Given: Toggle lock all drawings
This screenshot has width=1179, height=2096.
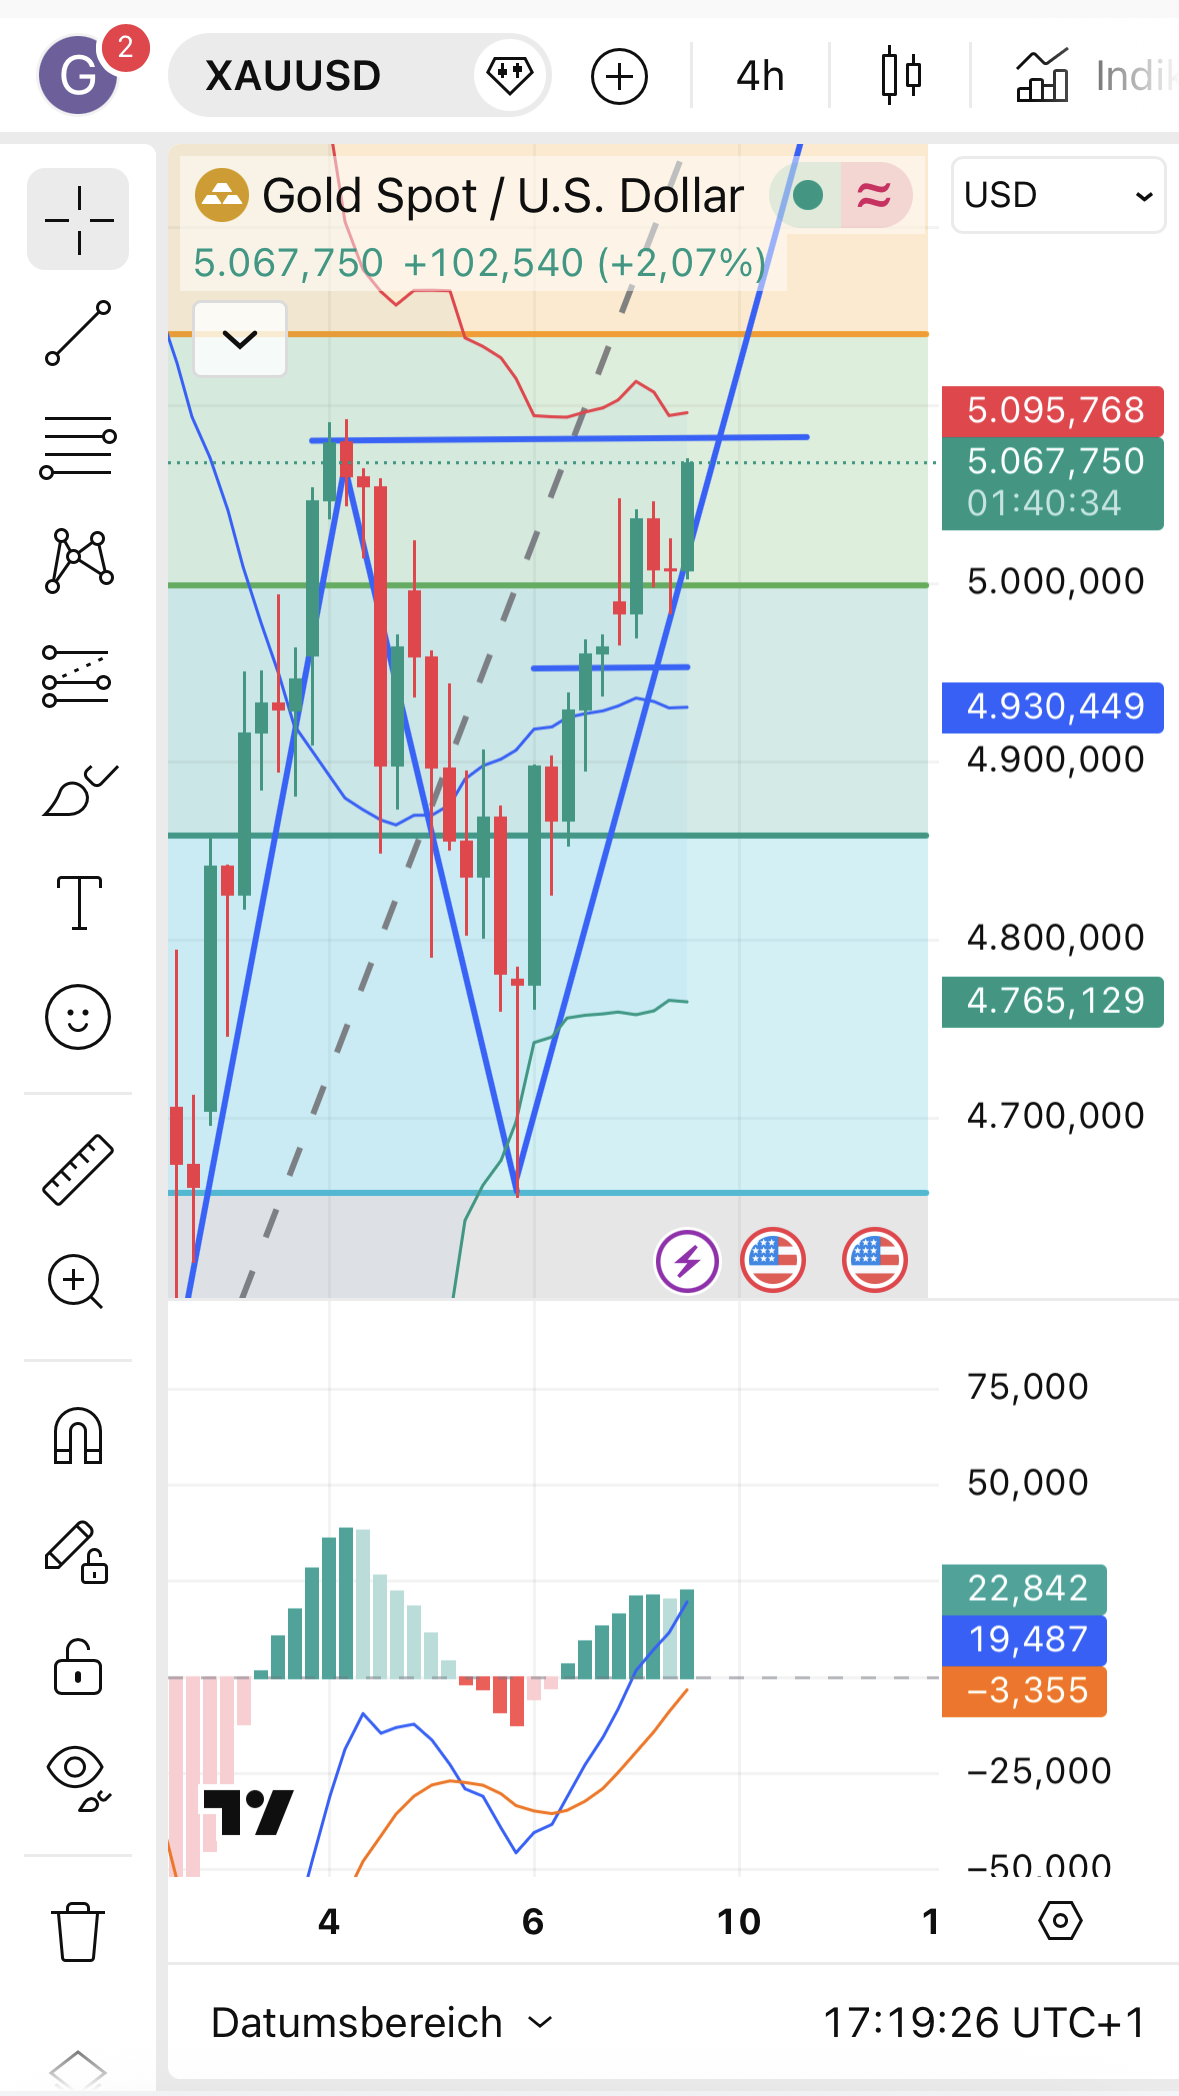Looking at the screenshot, I should (78, 1667).
